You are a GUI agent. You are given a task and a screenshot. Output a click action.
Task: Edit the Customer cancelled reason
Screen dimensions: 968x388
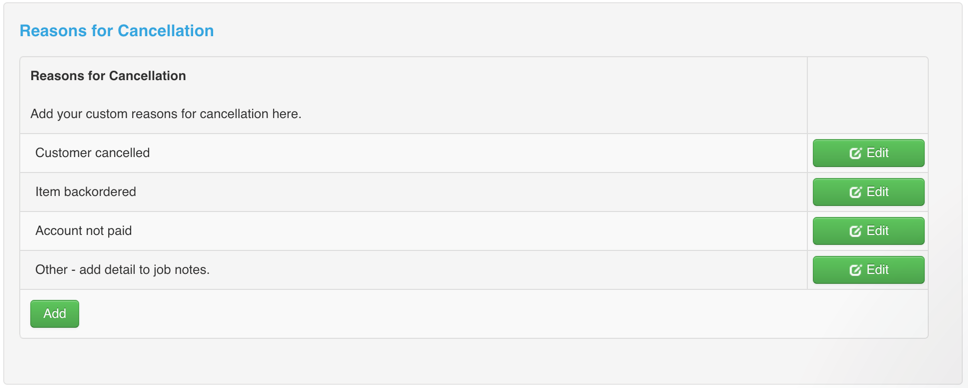(869, 153)
